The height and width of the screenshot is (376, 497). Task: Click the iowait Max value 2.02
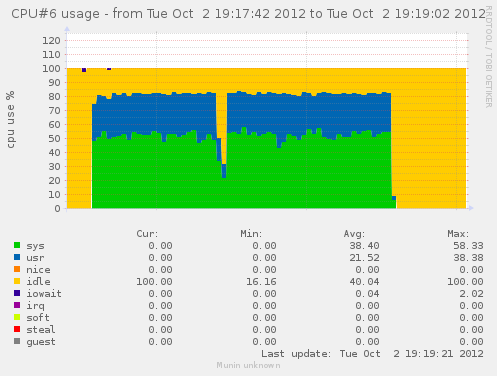471,294
